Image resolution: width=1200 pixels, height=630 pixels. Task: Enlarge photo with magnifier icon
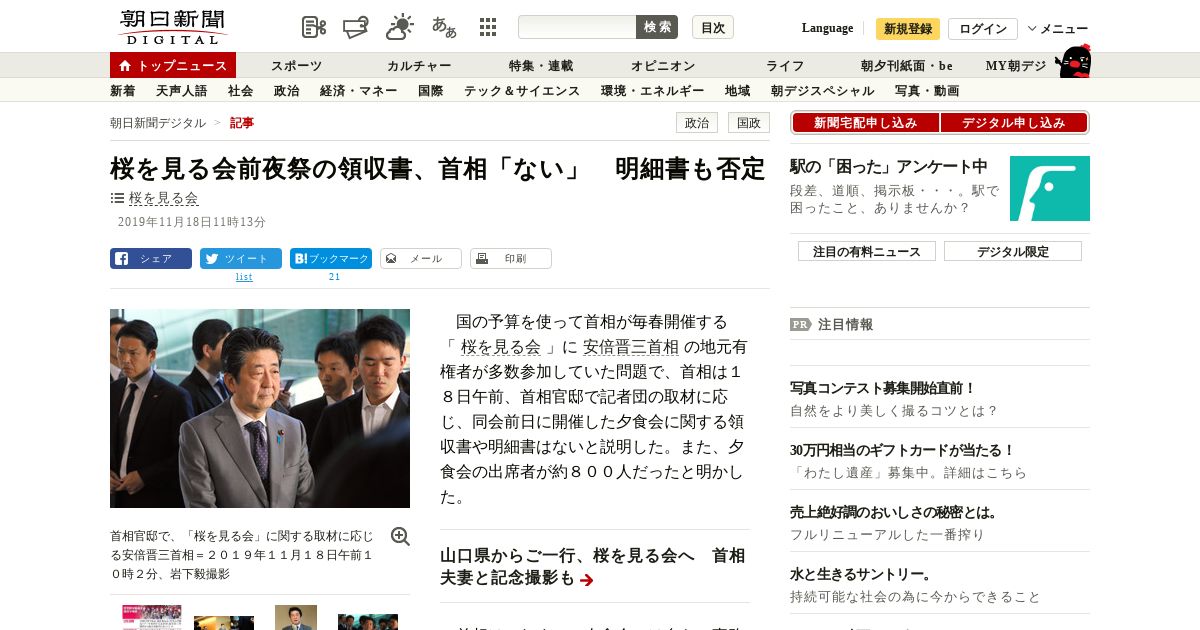tap(400, 536)
